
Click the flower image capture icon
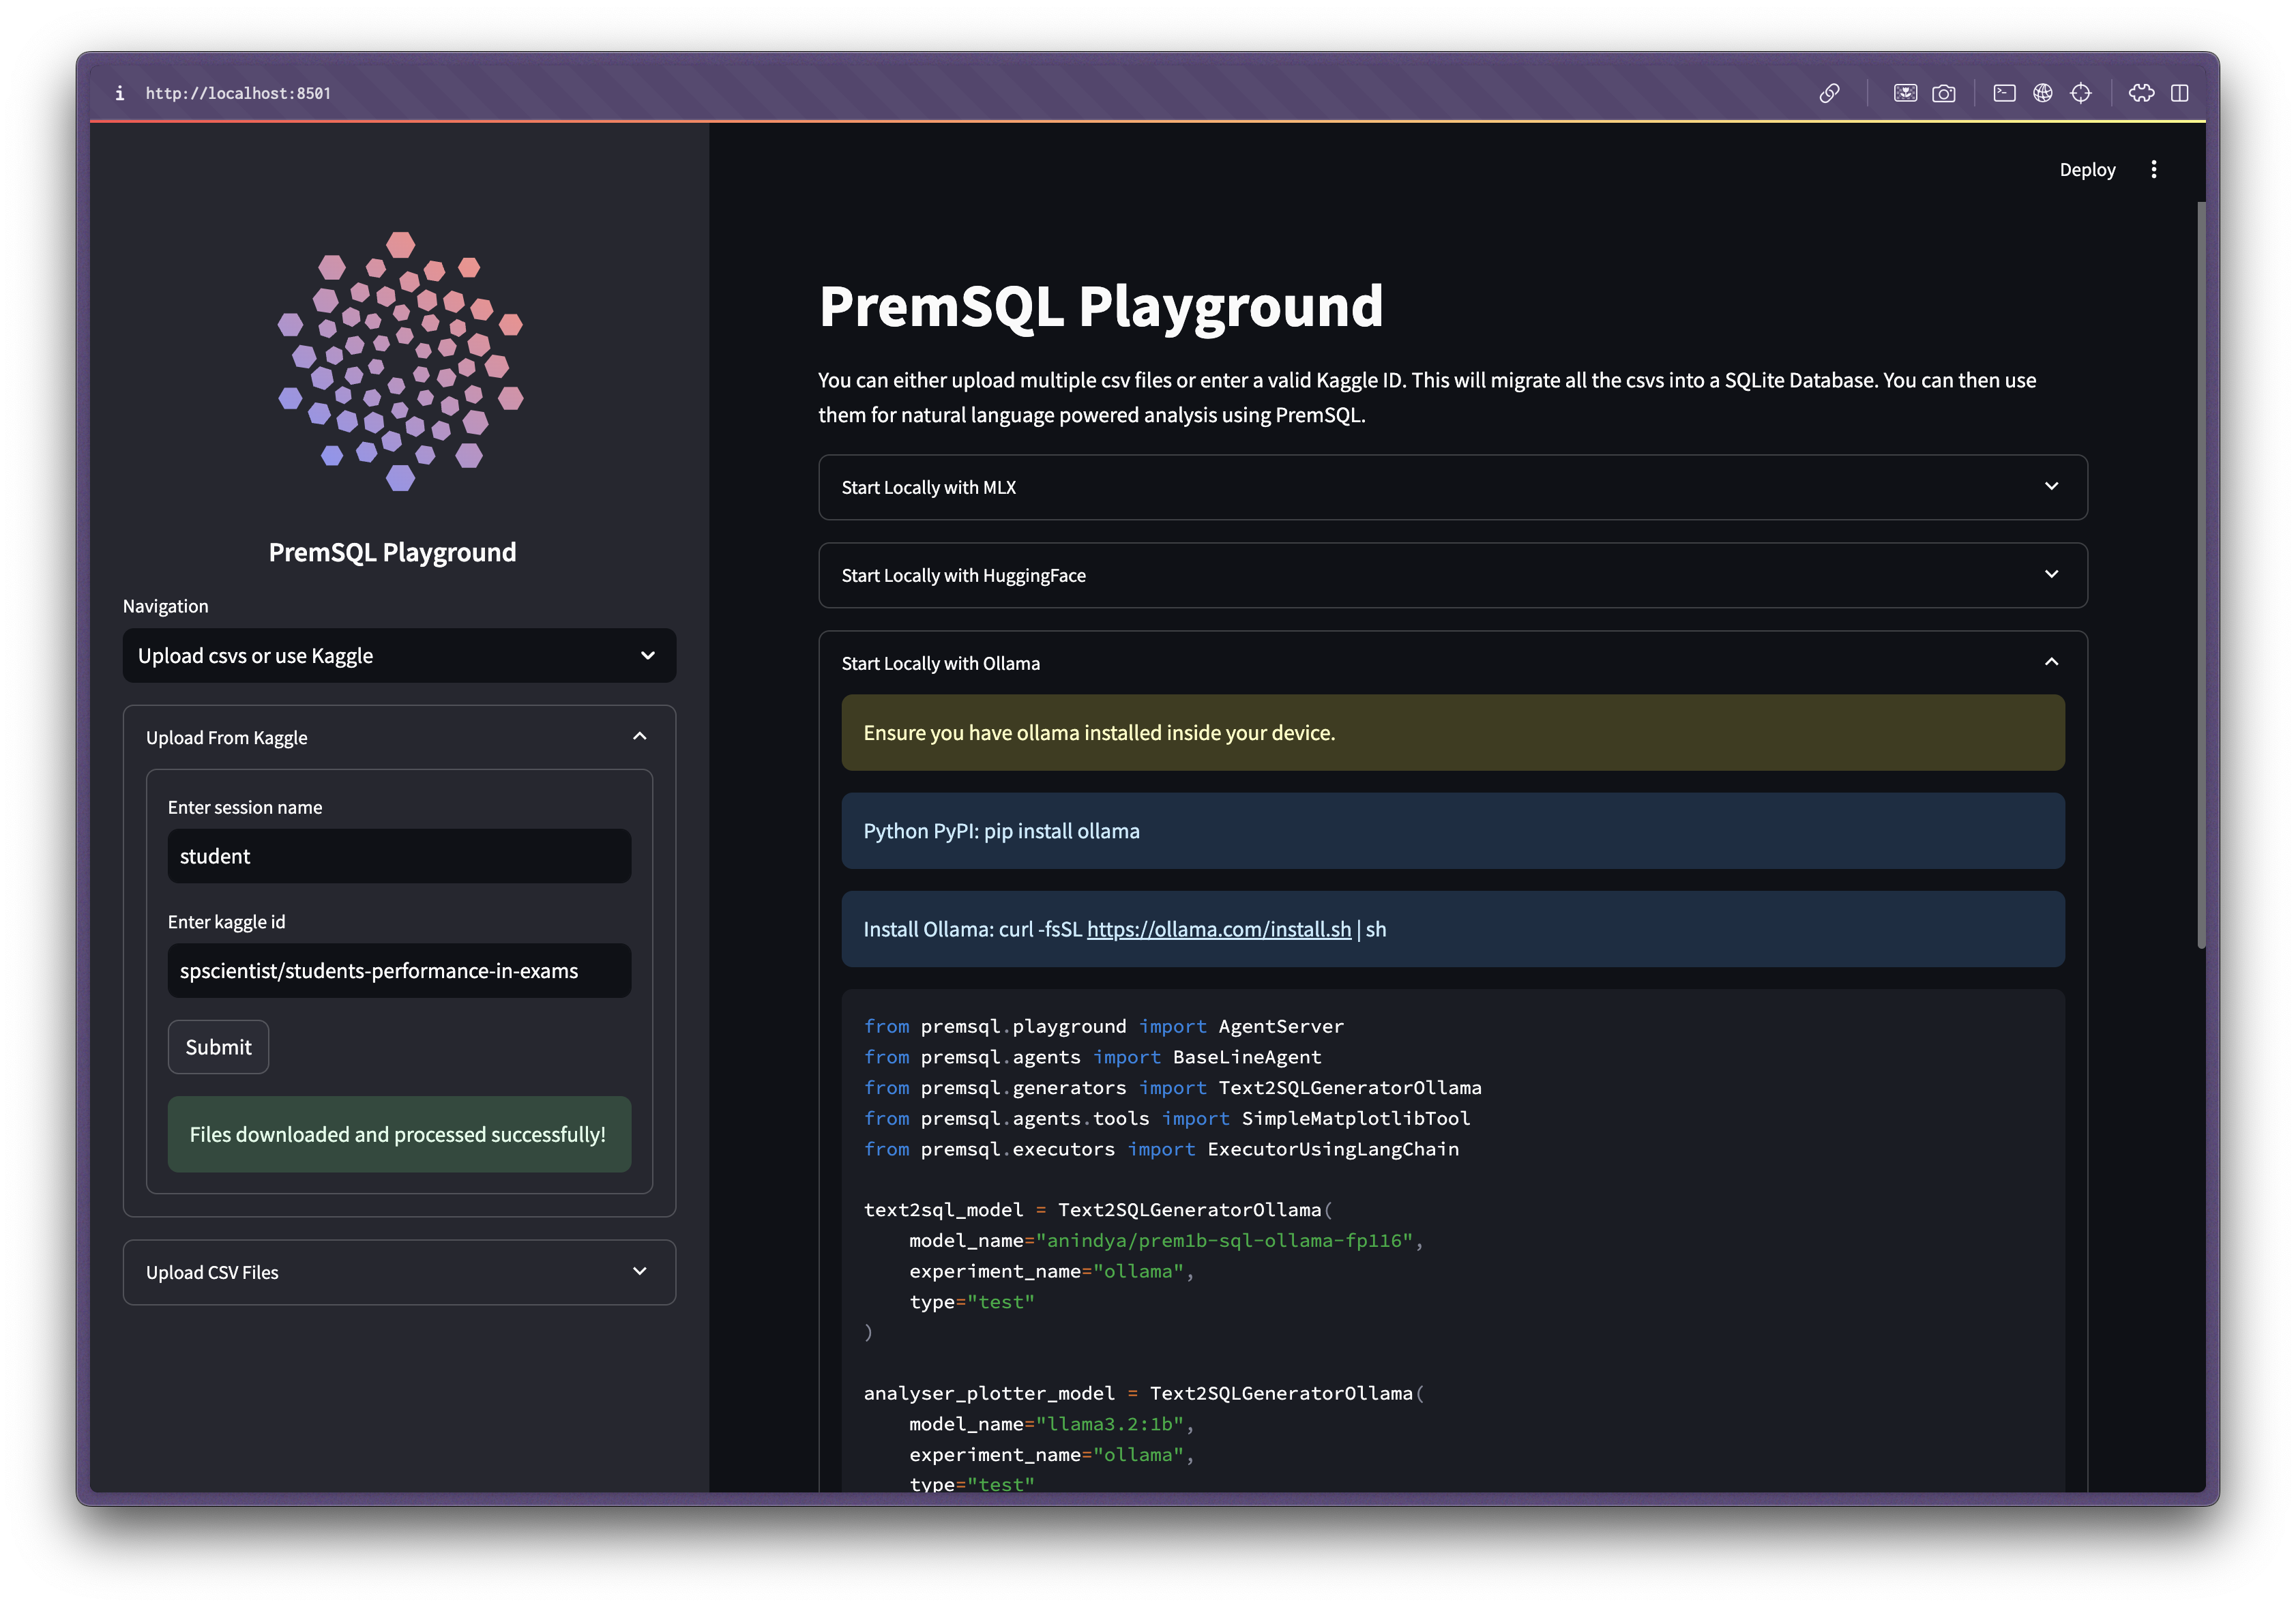pos(1905,93)
